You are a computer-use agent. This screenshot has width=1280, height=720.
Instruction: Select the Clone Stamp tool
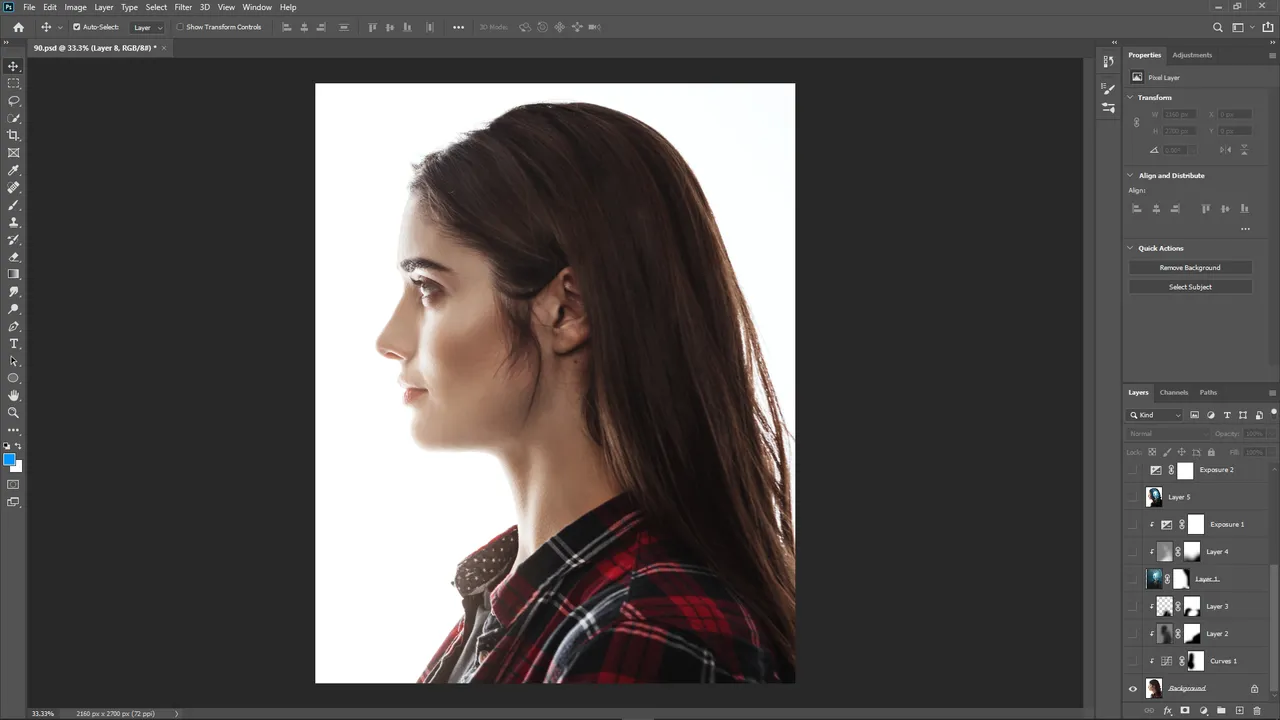[x=13, y=222]
